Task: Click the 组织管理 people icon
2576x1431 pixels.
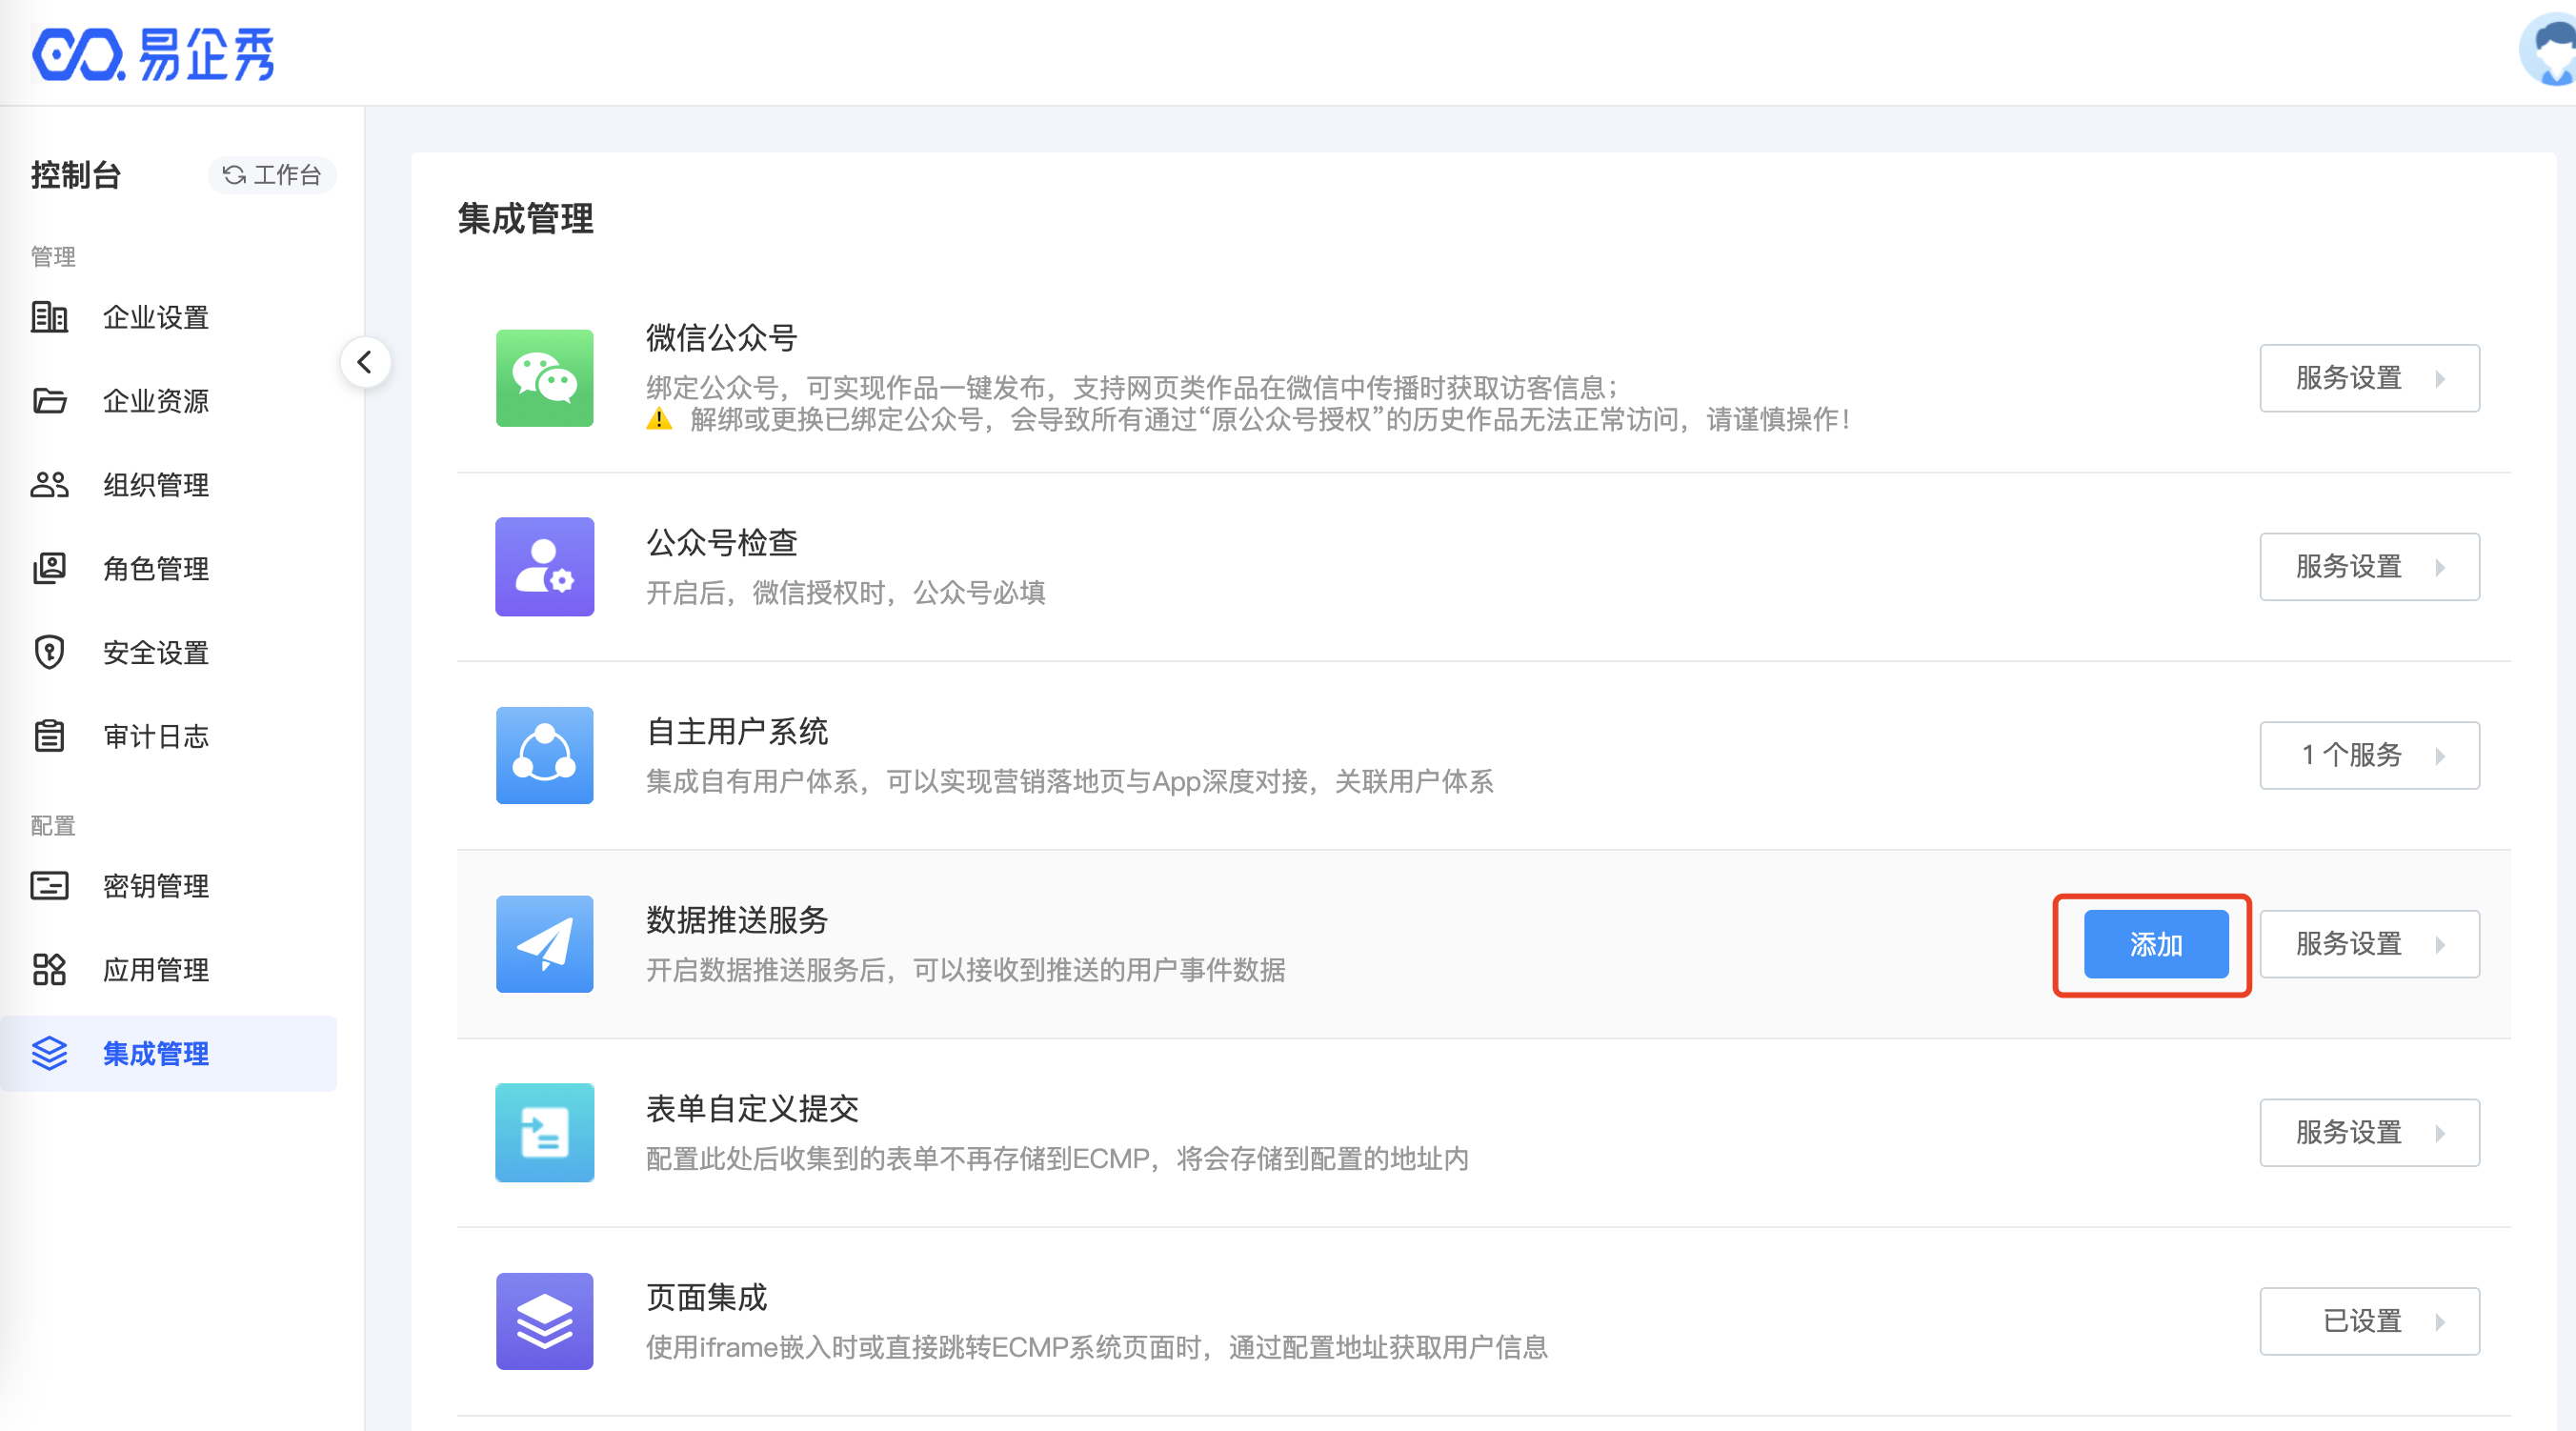Action: tap(49, 485)
